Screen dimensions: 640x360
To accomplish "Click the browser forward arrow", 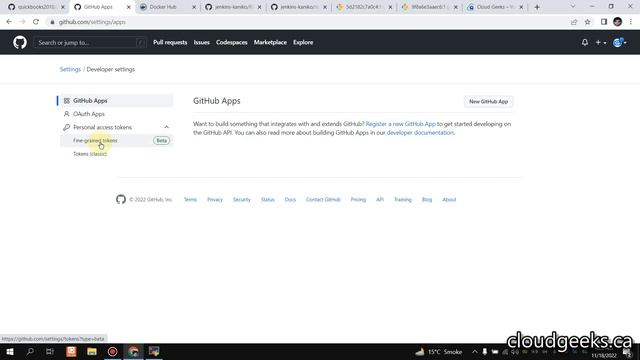I will (x=22, y=22).
